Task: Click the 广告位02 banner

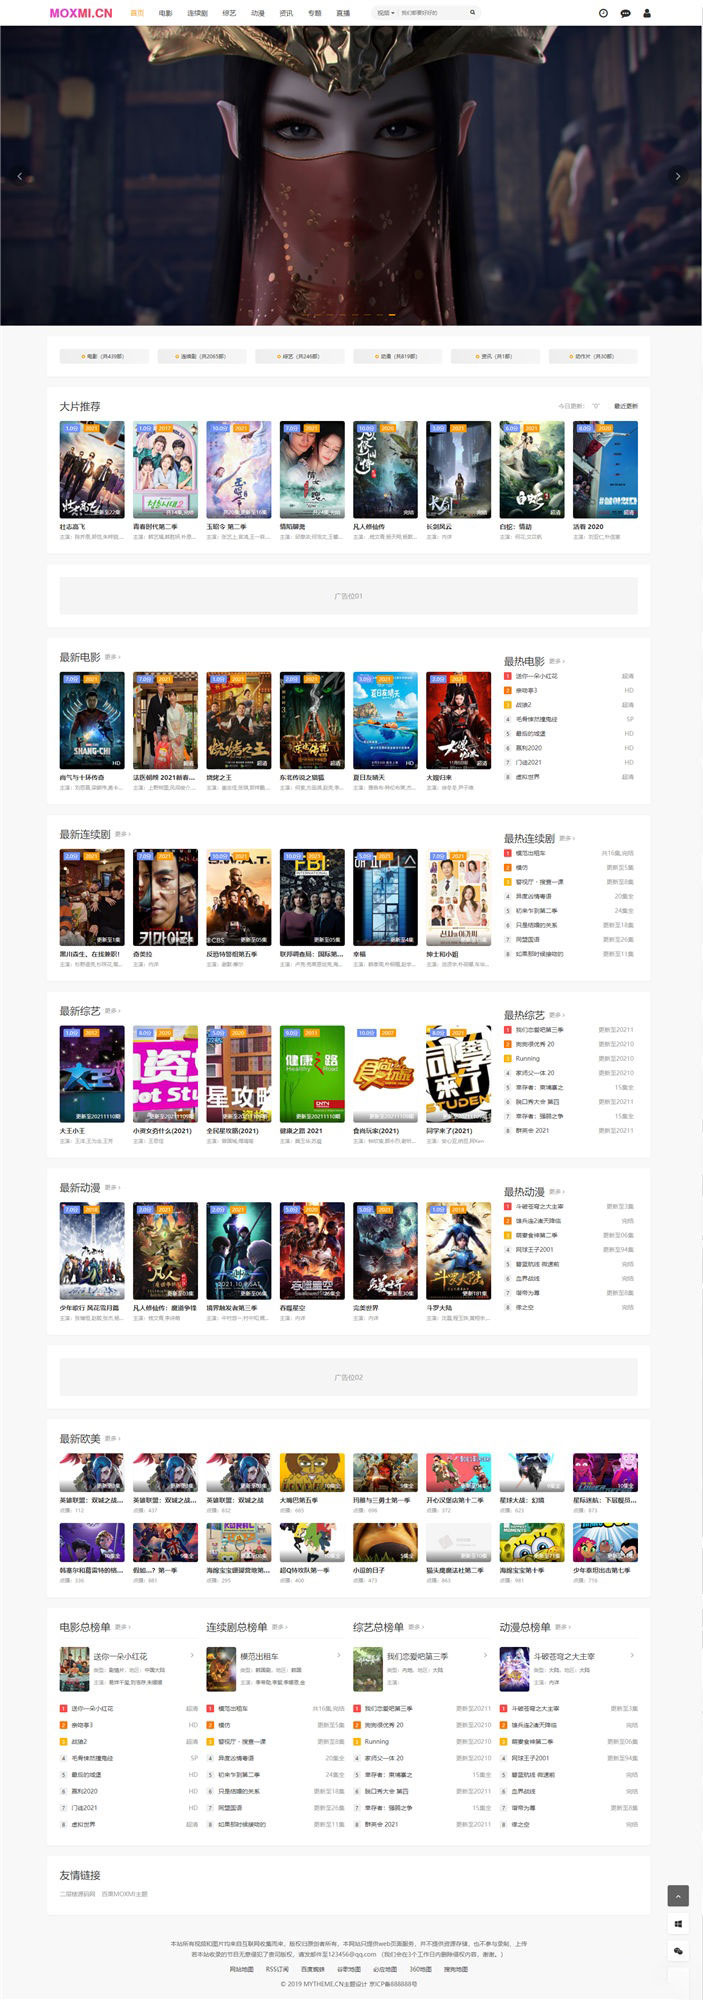Action: pyautogui.click(x=348, y=1377)
